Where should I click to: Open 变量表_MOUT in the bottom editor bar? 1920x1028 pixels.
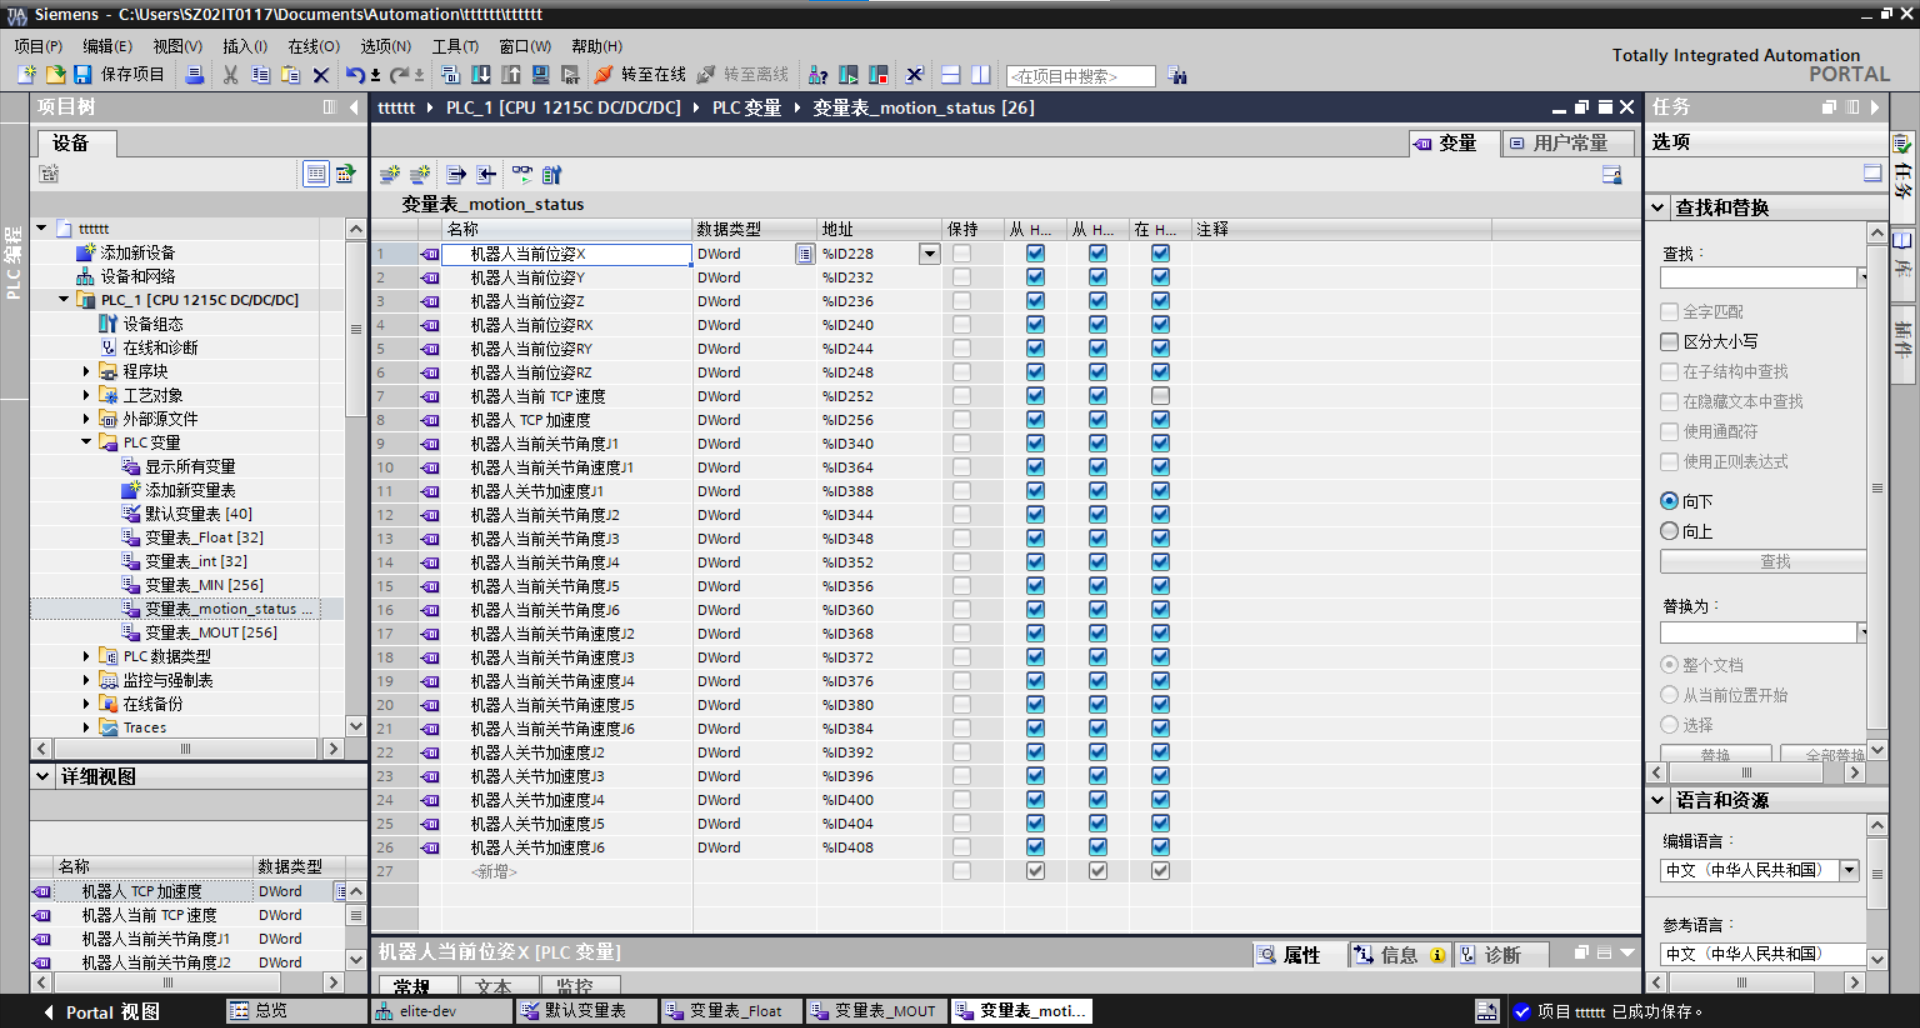873,1011
